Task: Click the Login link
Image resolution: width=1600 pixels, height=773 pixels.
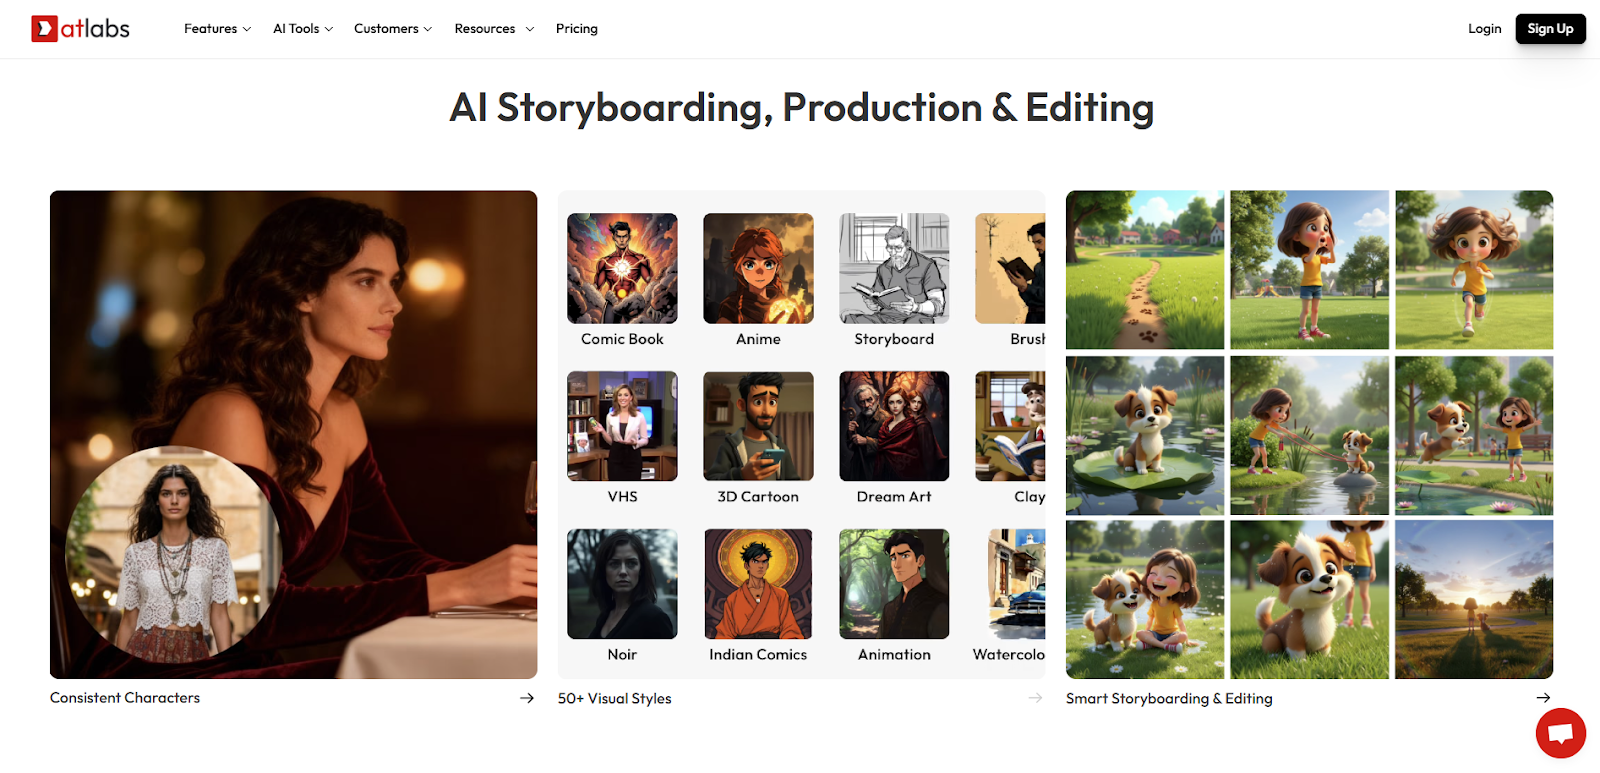Action: pyautogui.click(x=1484, y=29)
